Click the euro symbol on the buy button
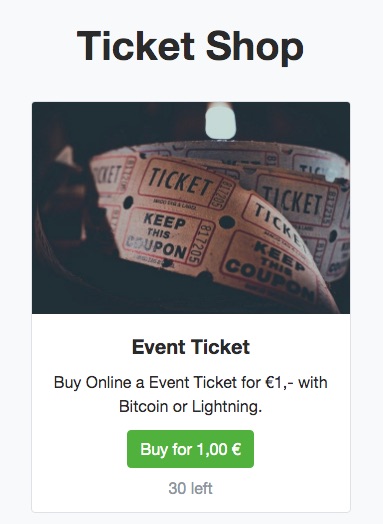Viewport: 383px width, 524px height. [x=236, y=449]
